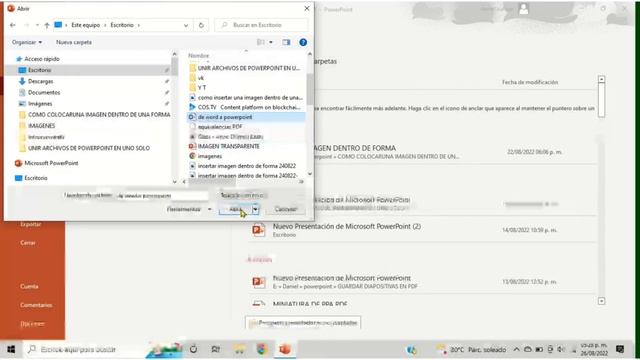Toggle the preview pane icon
Screen dimensions: 640x360
pos(286,42)
